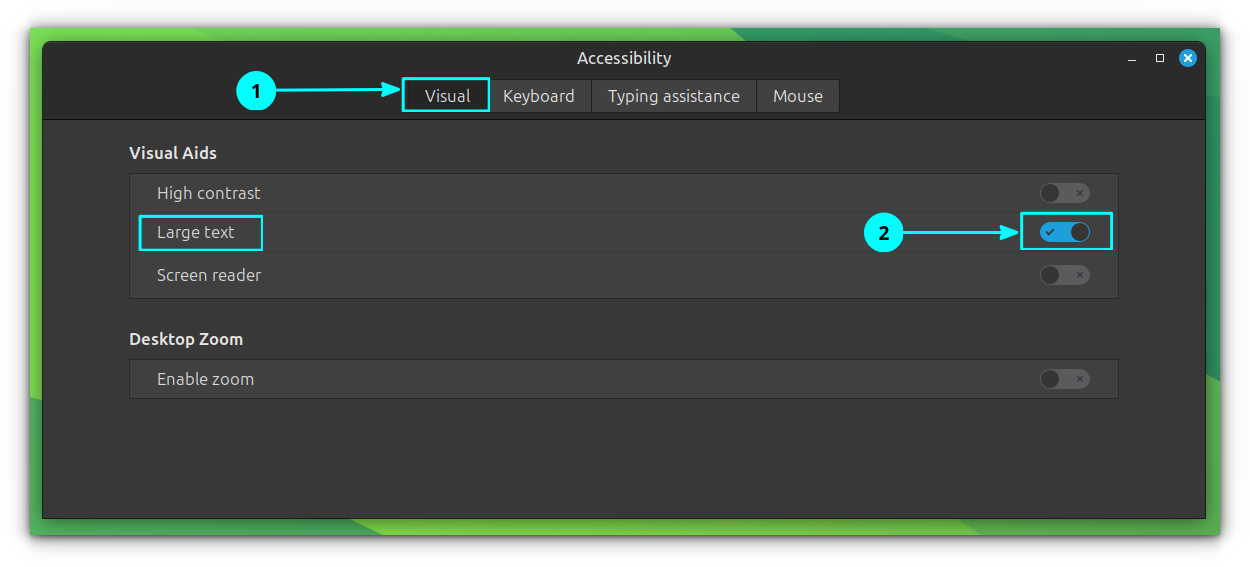Click the Large text label
Image resolution: width=1250 pixels, height=567 pixels.
196,232
